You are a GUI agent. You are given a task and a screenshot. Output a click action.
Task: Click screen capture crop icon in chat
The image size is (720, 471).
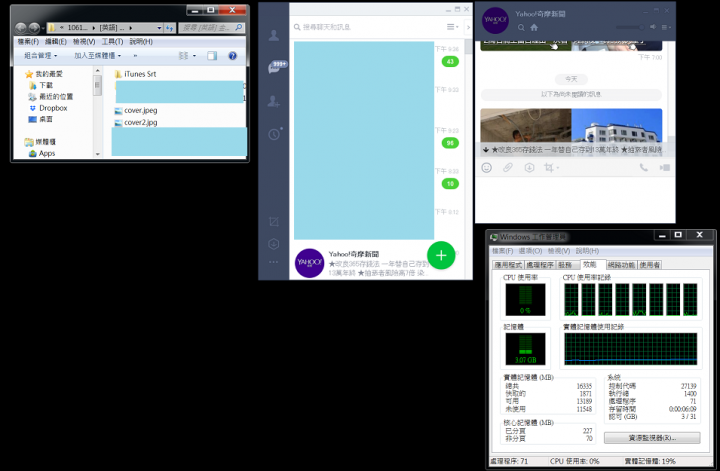(549, 168)
